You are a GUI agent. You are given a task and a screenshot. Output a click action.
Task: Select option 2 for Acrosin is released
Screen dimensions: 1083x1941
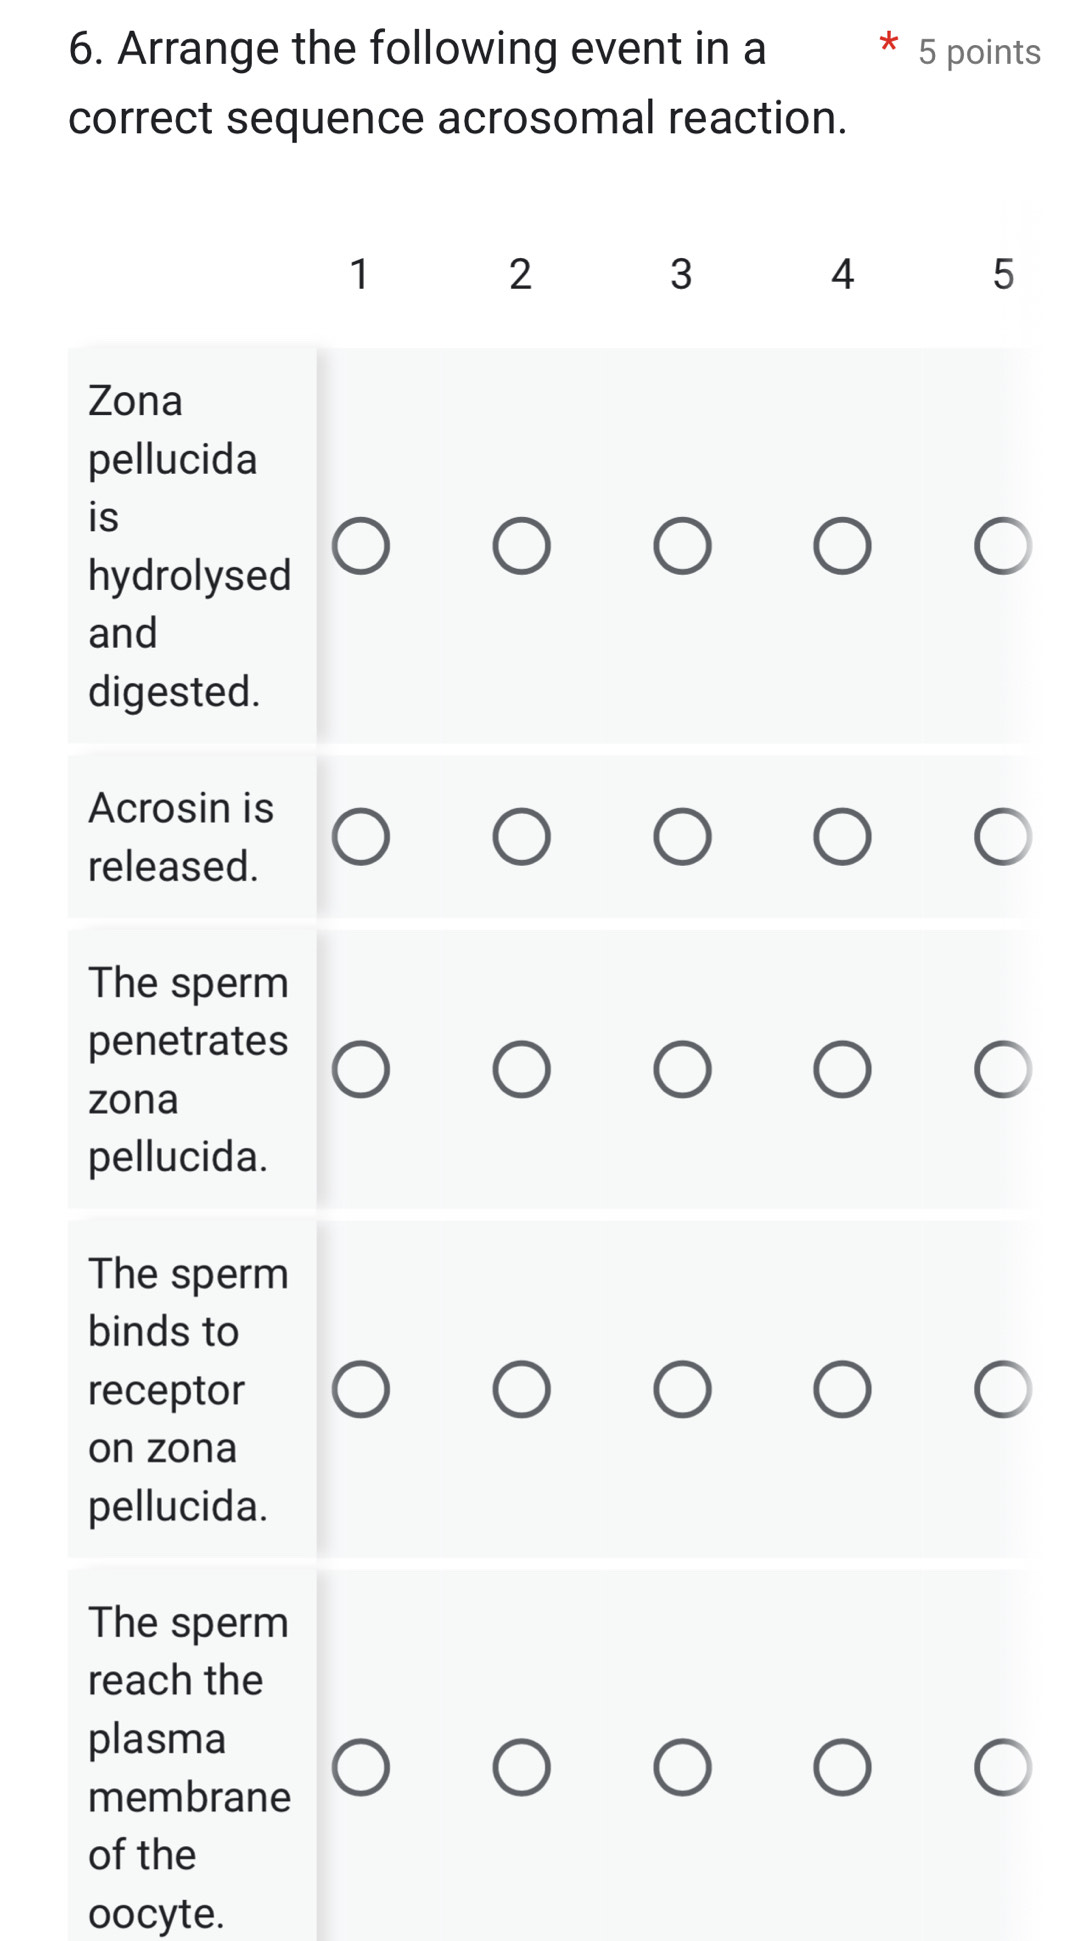click(521, 837)
